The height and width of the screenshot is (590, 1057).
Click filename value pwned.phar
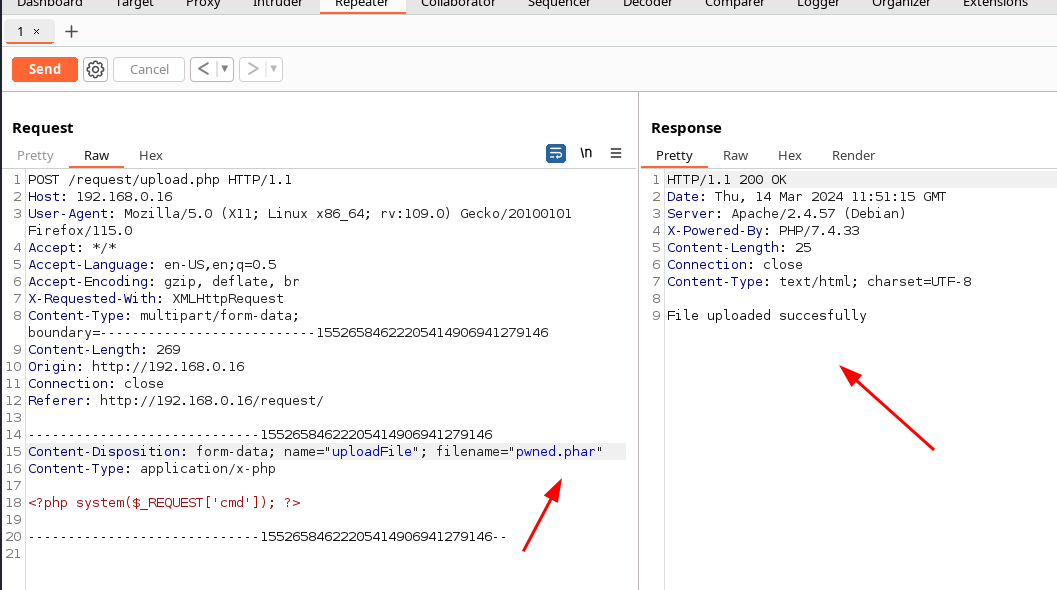pos(555,452)
